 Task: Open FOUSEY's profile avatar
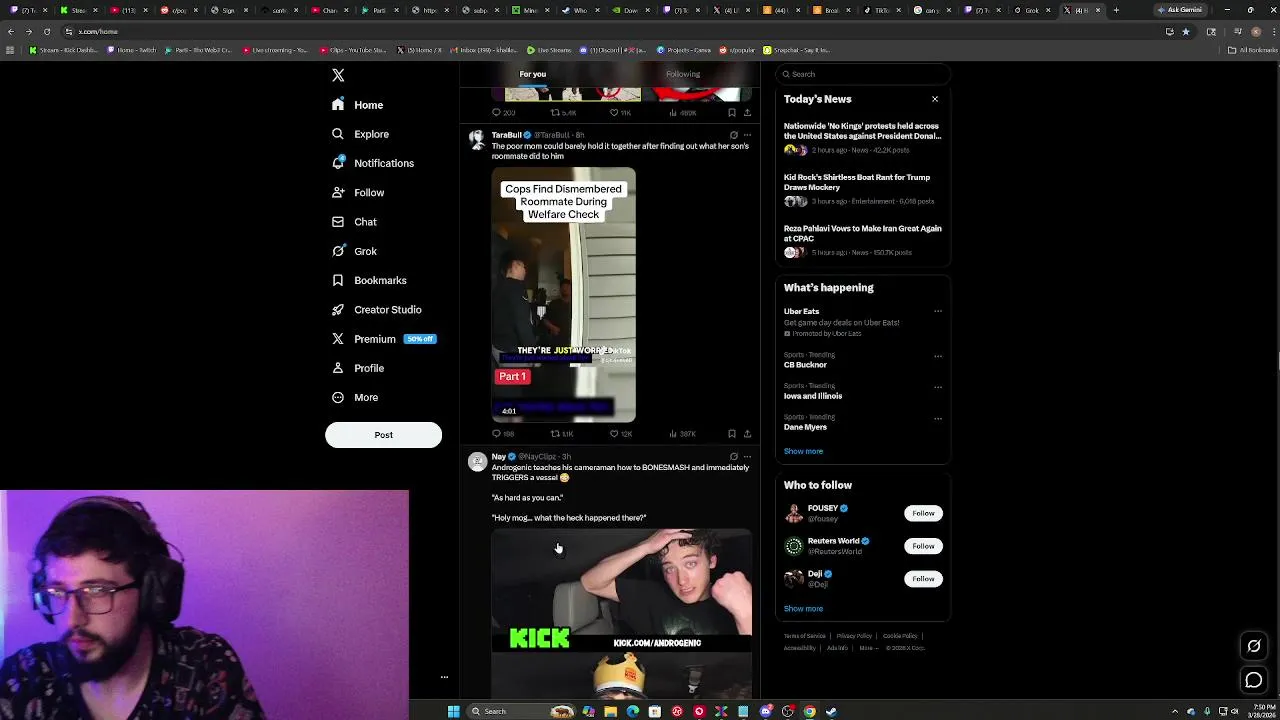click(794, 513)
